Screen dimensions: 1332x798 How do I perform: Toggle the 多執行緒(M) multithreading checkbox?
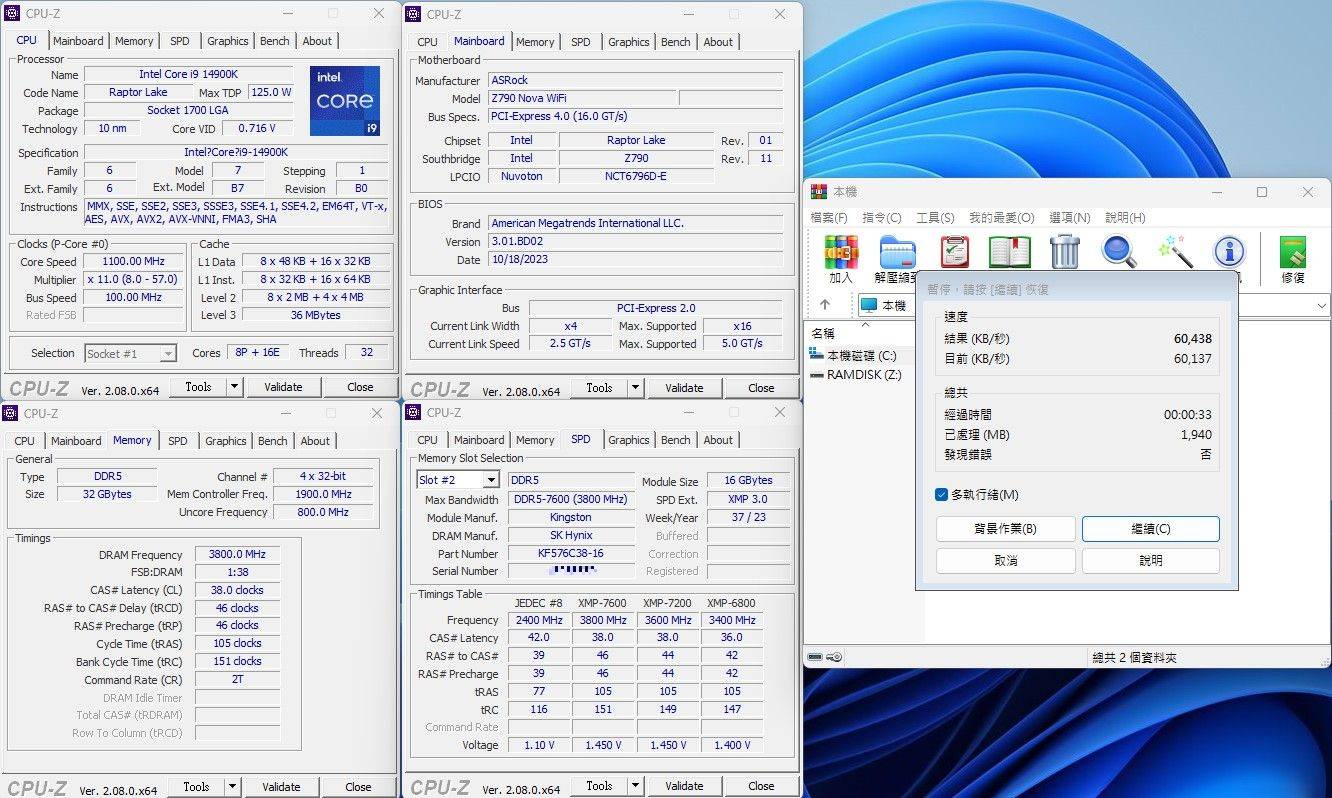941,495
